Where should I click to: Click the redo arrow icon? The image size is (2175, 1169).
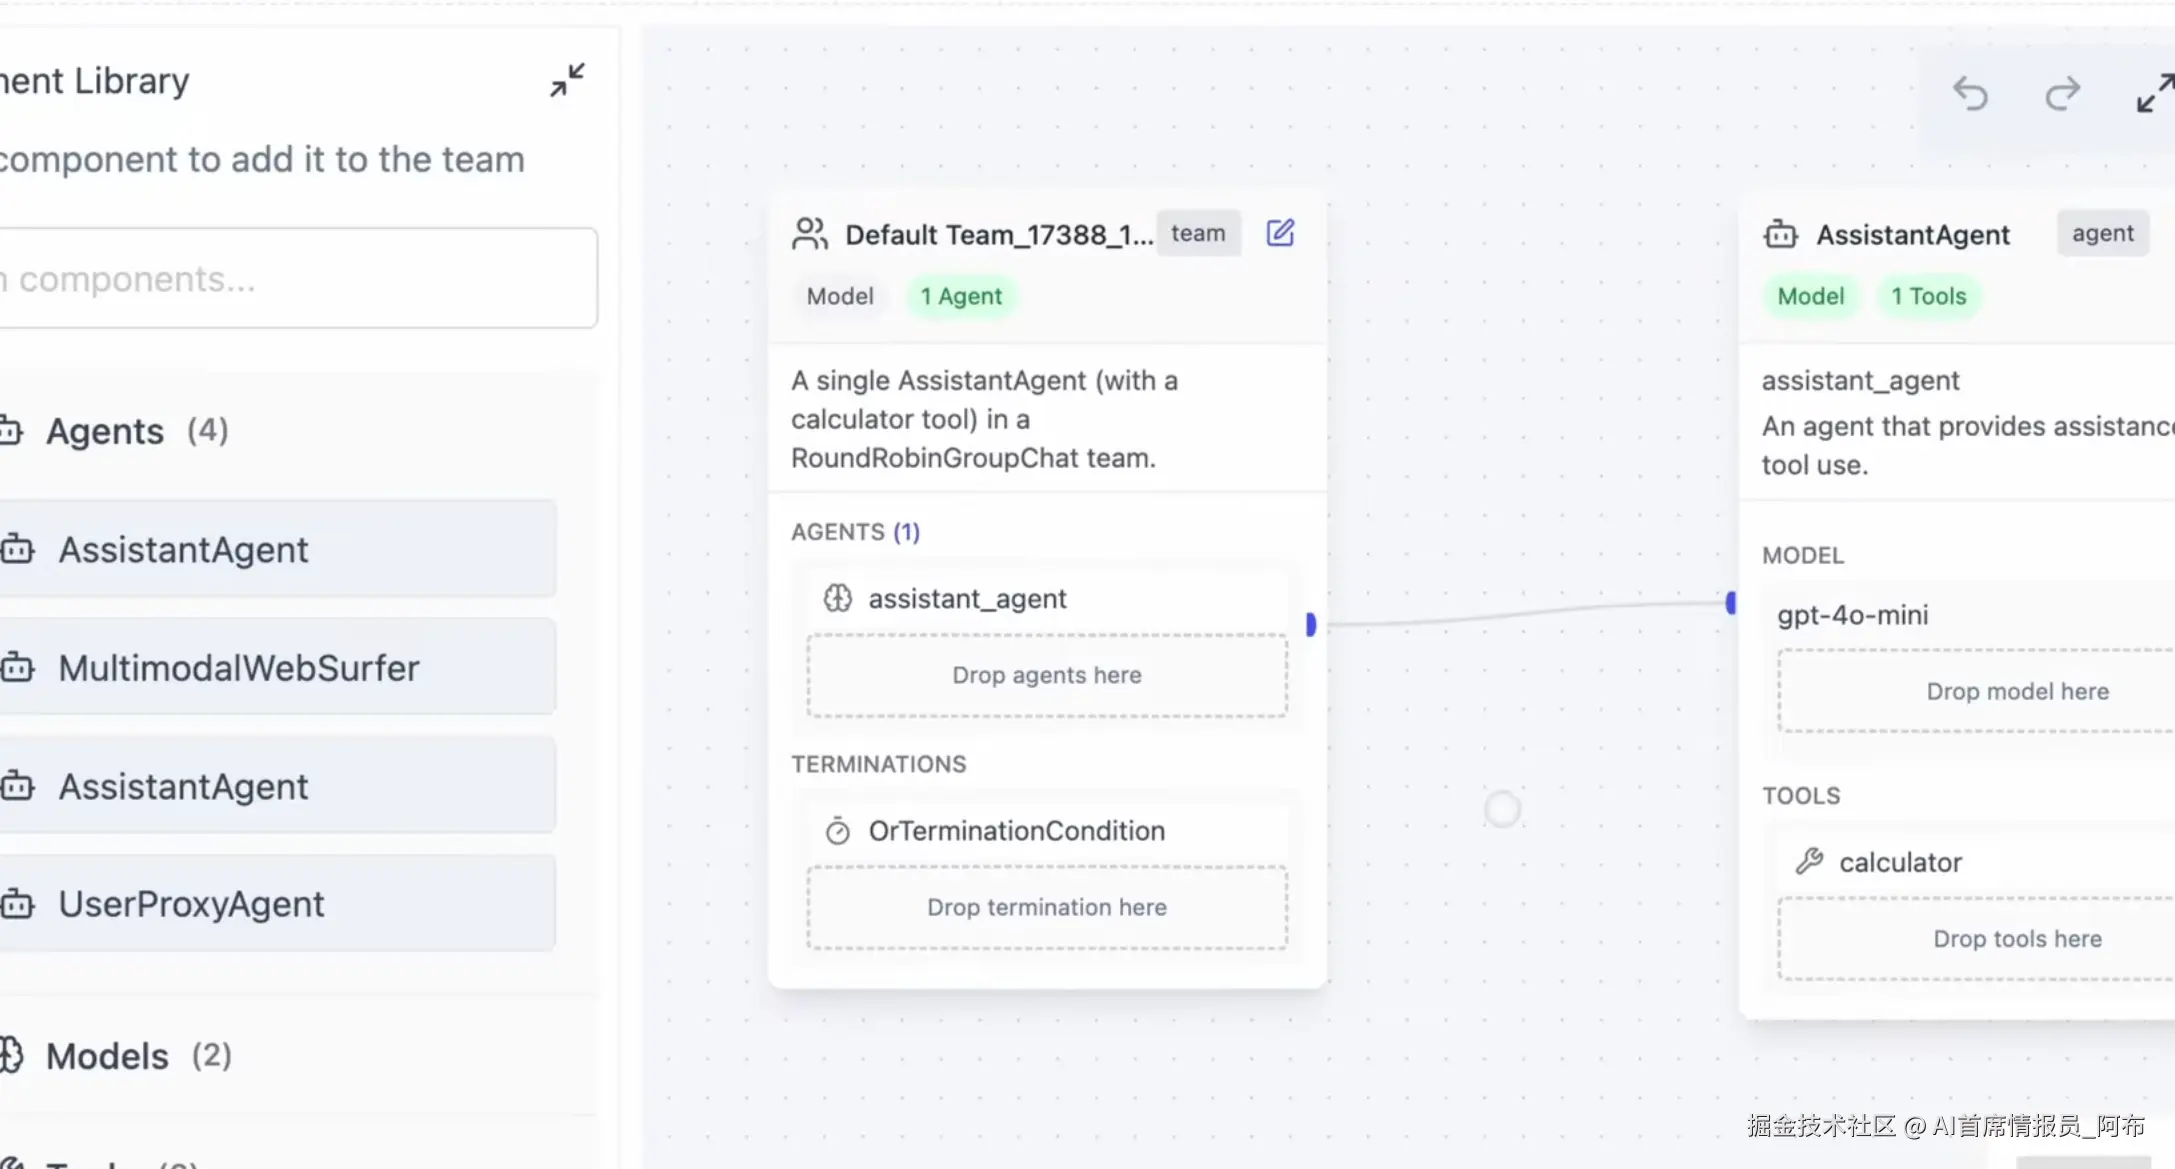point(2062,95)
